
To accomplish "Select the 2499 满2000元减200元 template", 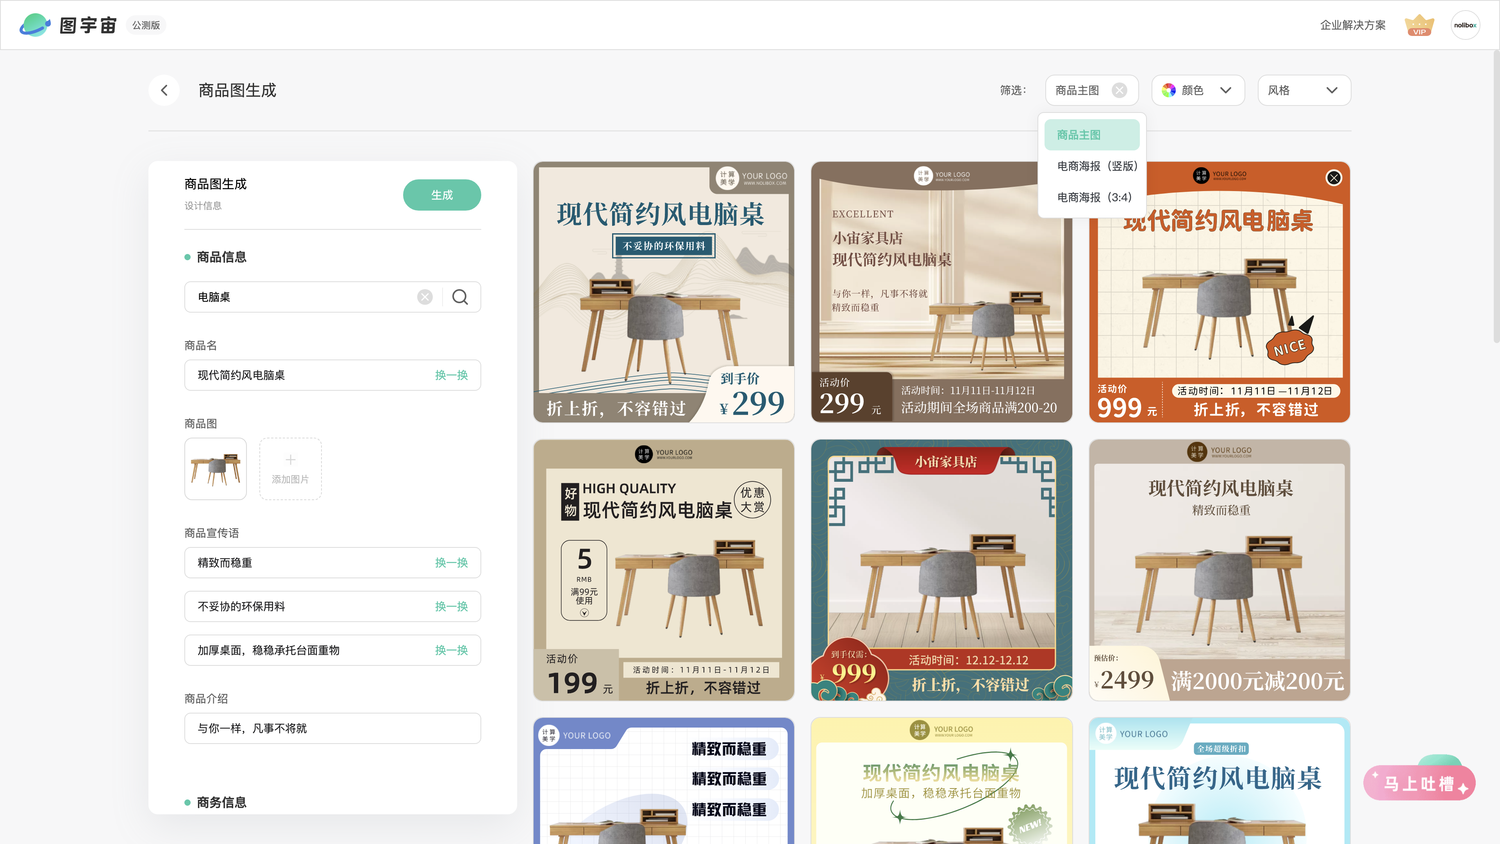I will 1219,570.
